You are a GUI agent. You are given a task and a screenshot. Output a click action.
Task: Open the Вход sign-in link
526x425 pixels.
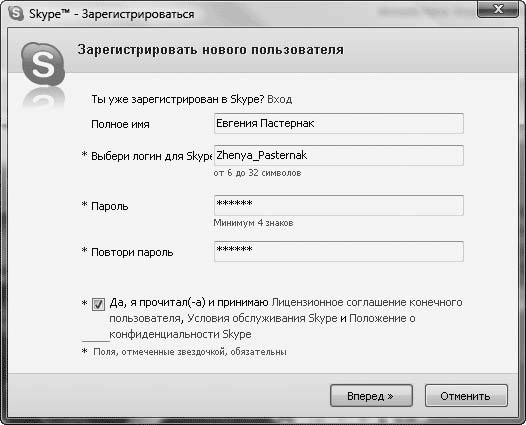279,99
